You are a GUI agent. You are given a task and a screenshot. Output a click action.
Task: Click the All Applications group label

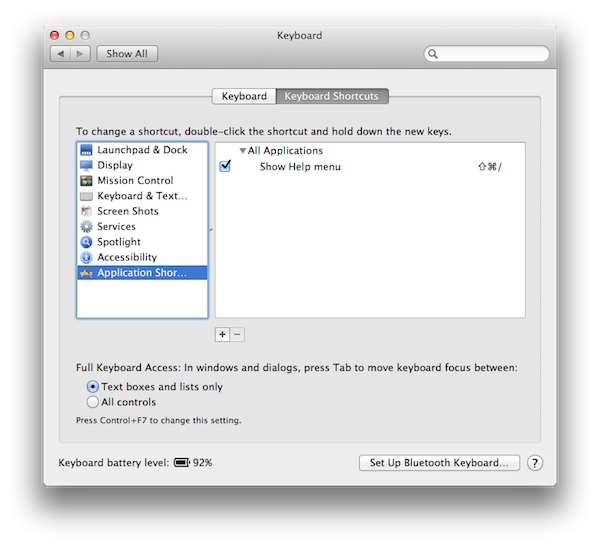(x=285, y=151)
